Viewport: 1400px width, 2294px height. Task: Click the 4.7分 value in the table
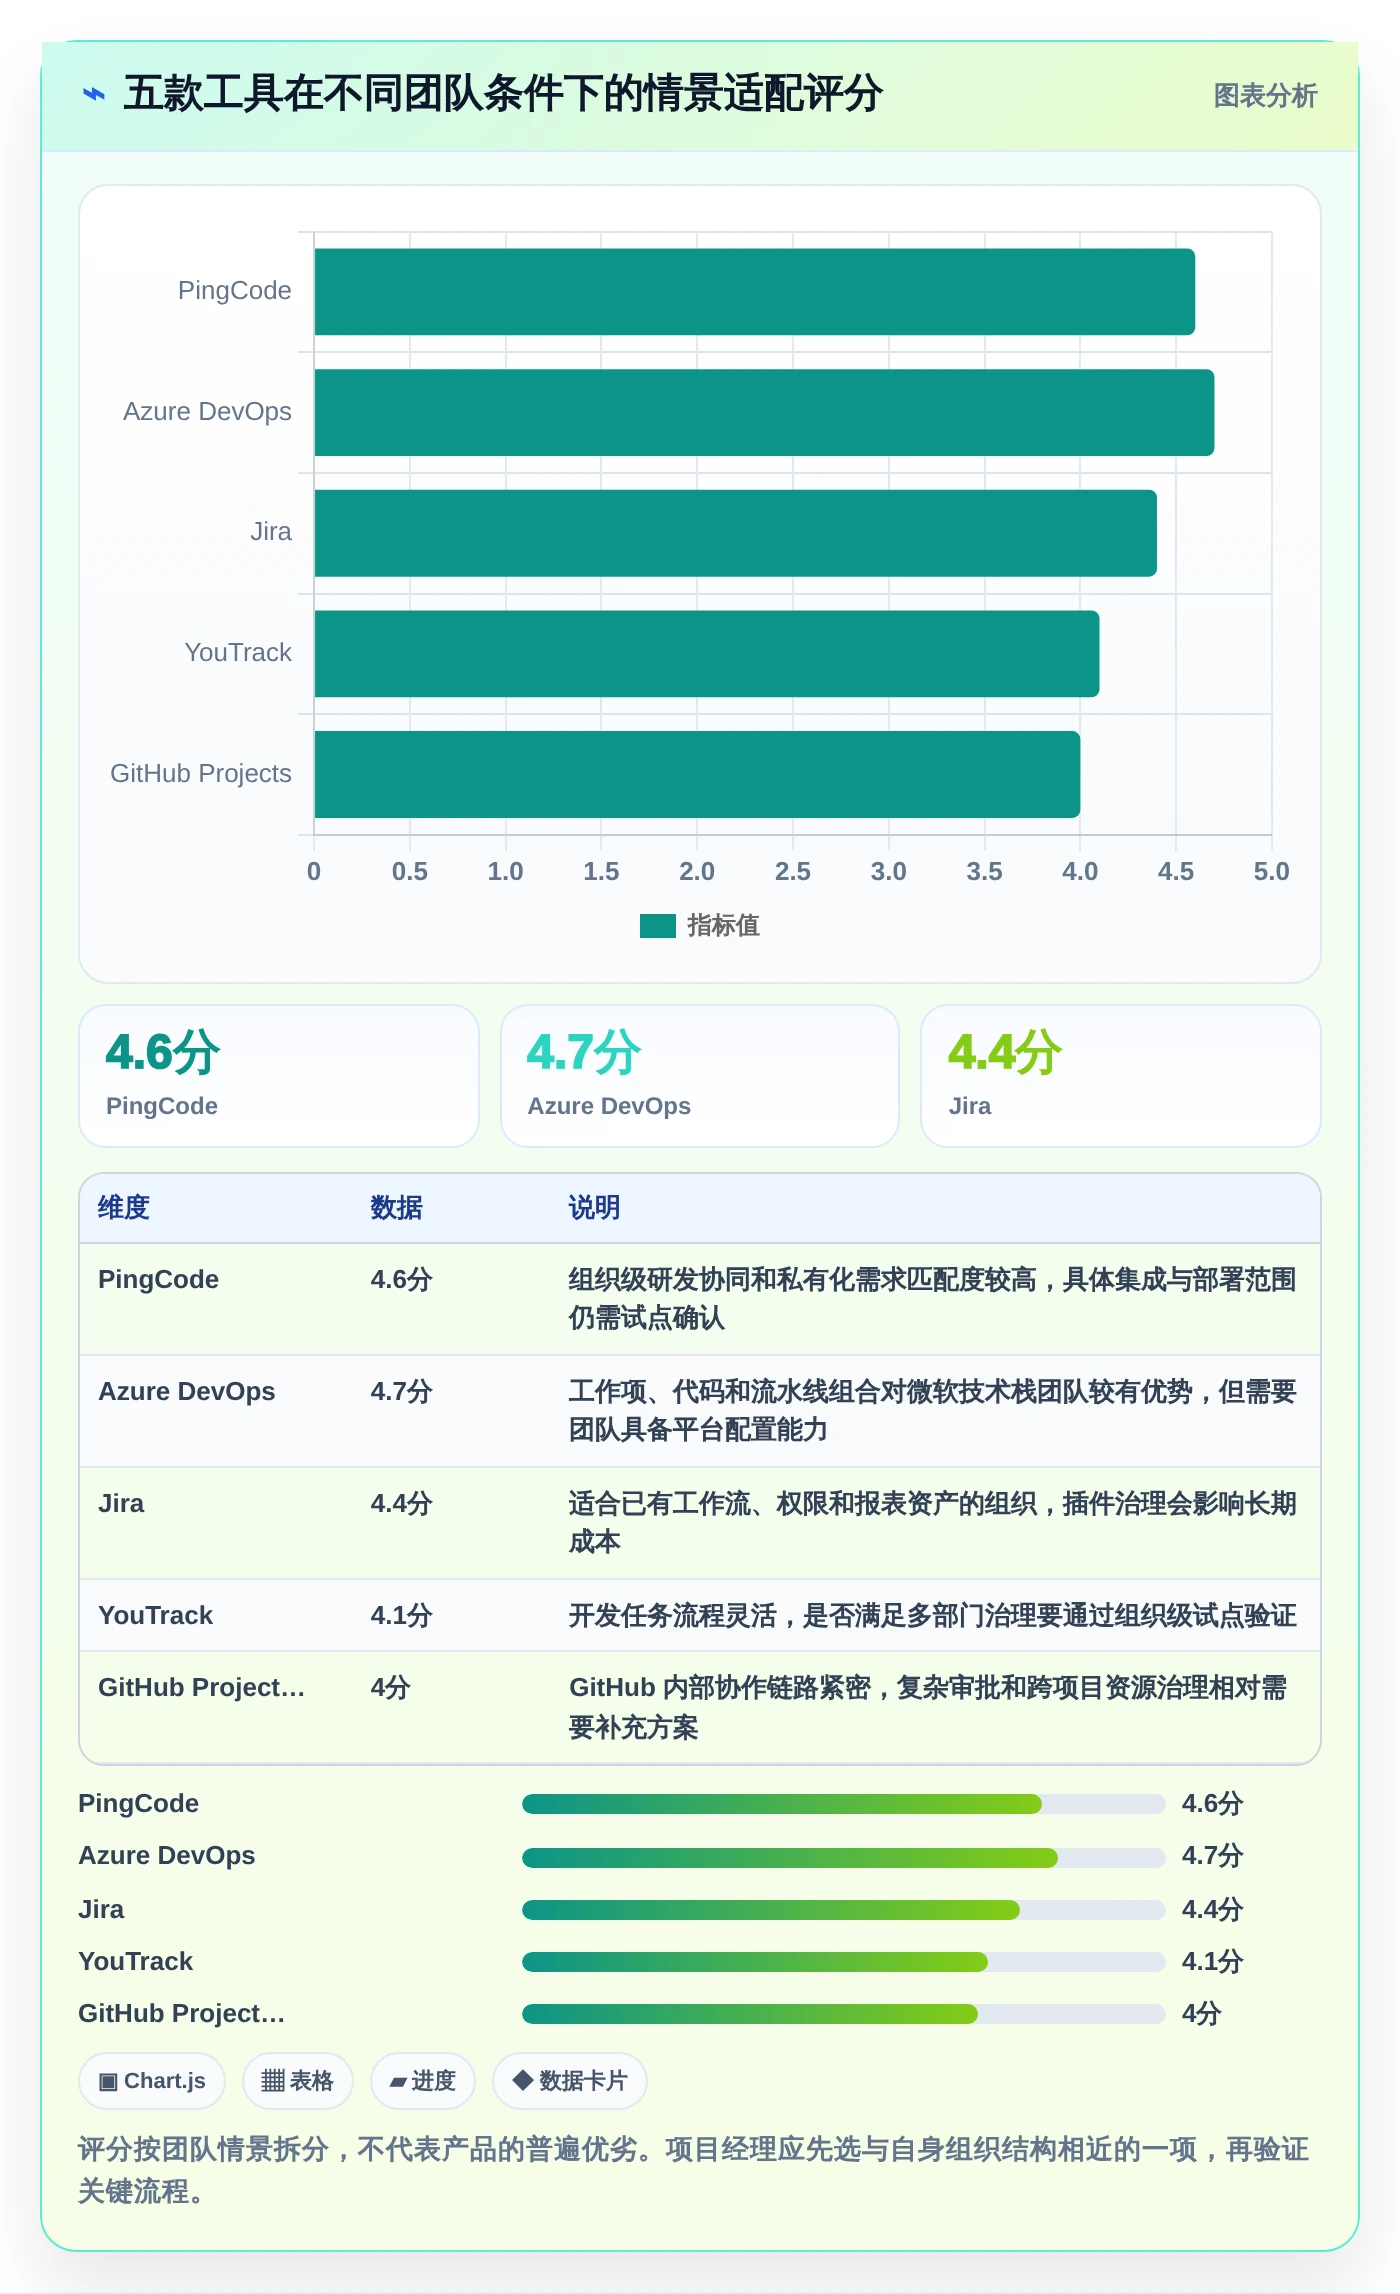coord(401,1392)
